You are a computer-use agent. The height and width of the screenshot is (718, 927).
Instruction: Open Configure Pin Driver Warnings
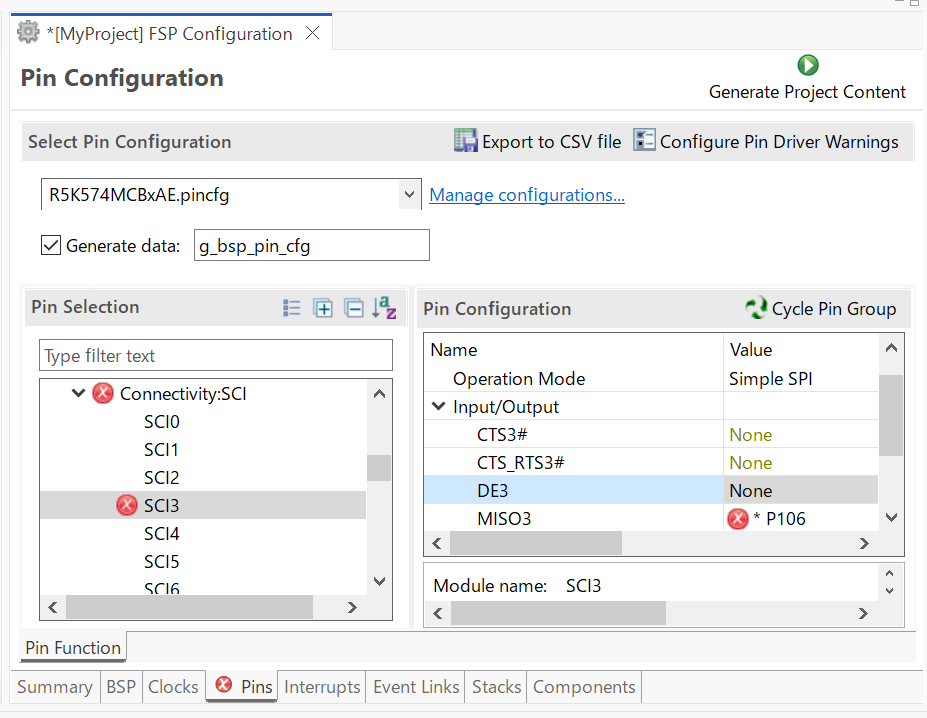[x=766, y=141]
